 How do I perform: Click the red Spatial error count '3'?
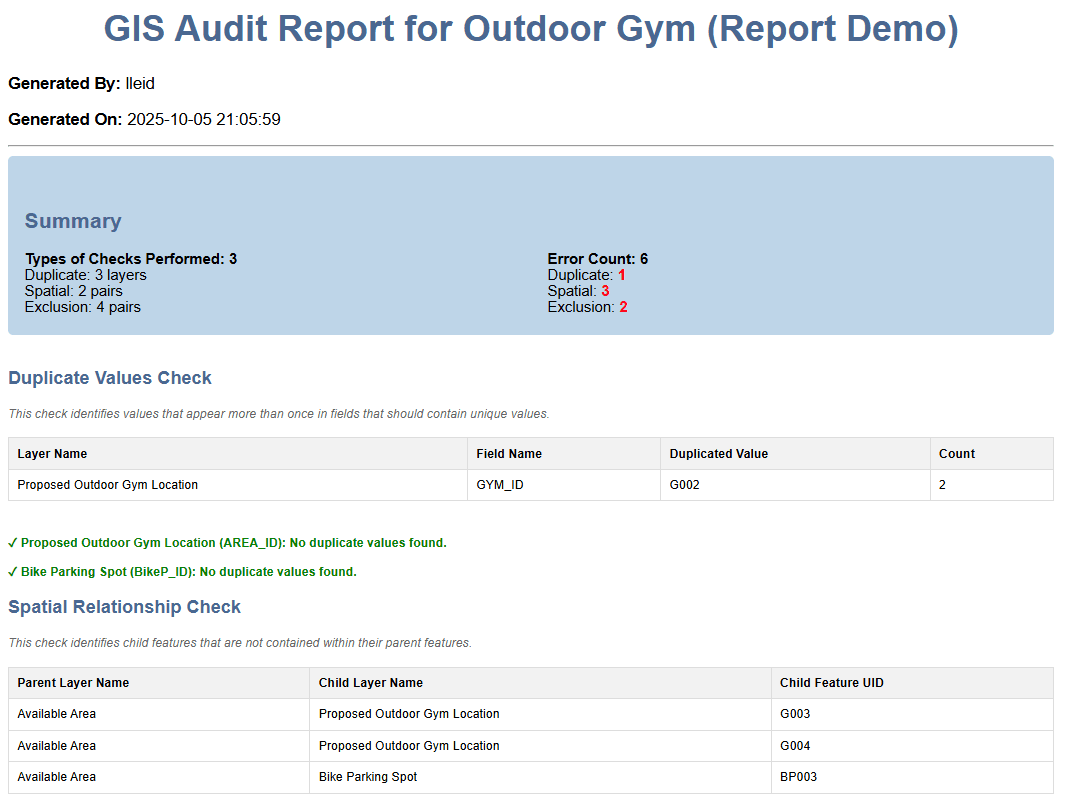pyautogui.click(x=605, y=291)
